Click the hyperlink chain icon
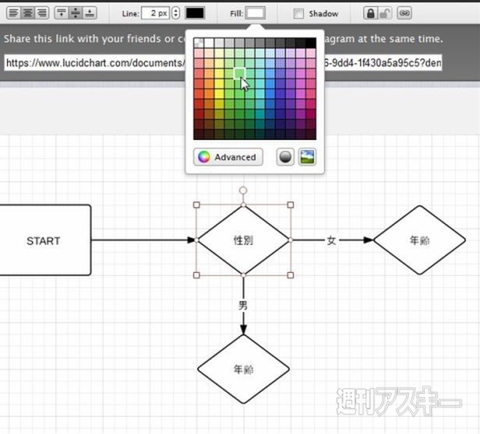 click(x=404, y=13)
